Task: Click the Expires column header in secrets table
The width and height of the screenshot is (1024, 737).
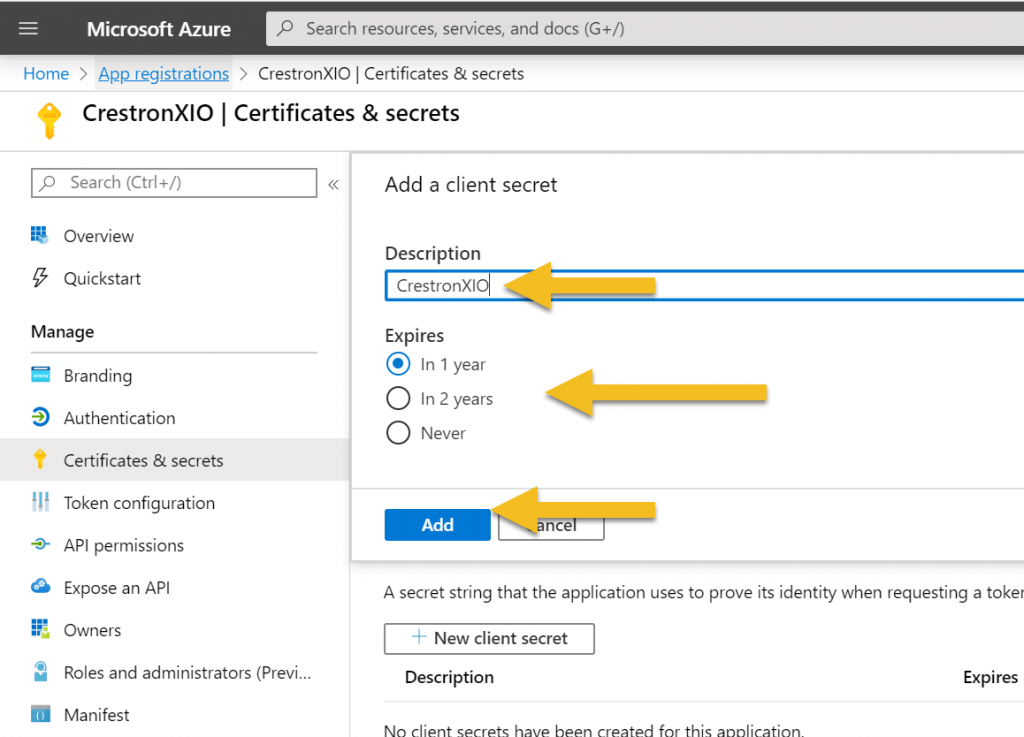Action: coord(990,677)
